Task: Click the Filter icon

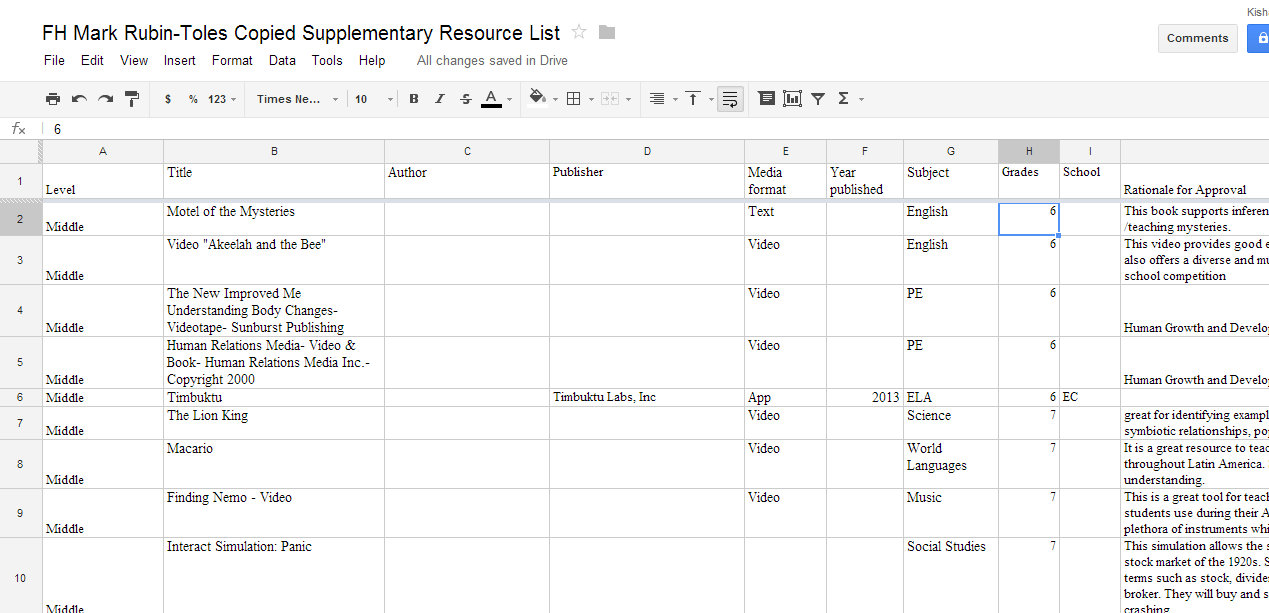Action: (x=818, y=99)
